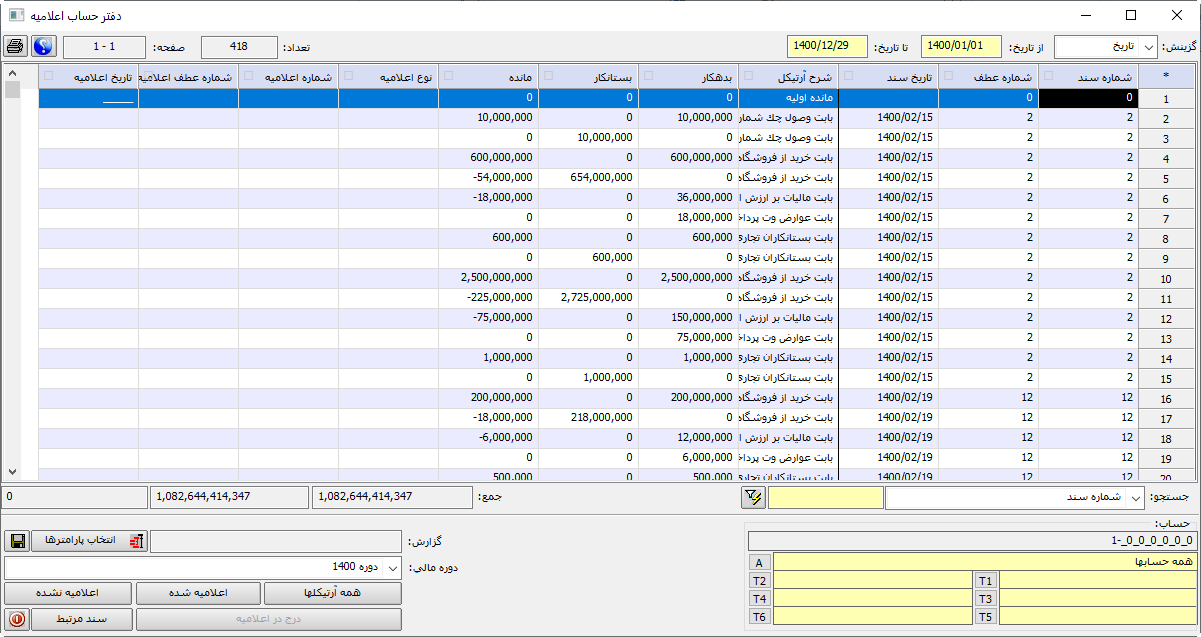Open help with the blue question-mark icon

[x=44, y=46]
